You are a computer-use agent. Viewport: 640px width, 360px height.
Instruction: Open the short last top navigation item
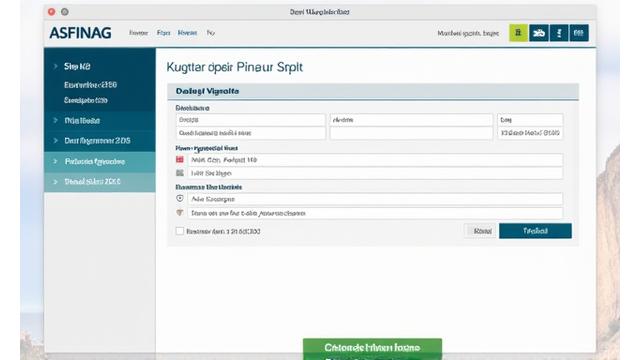211,33
